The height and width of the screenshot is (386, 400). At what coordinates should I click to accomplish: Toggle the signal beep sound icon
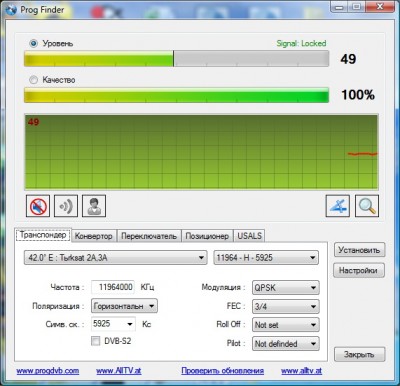point(66,206)
